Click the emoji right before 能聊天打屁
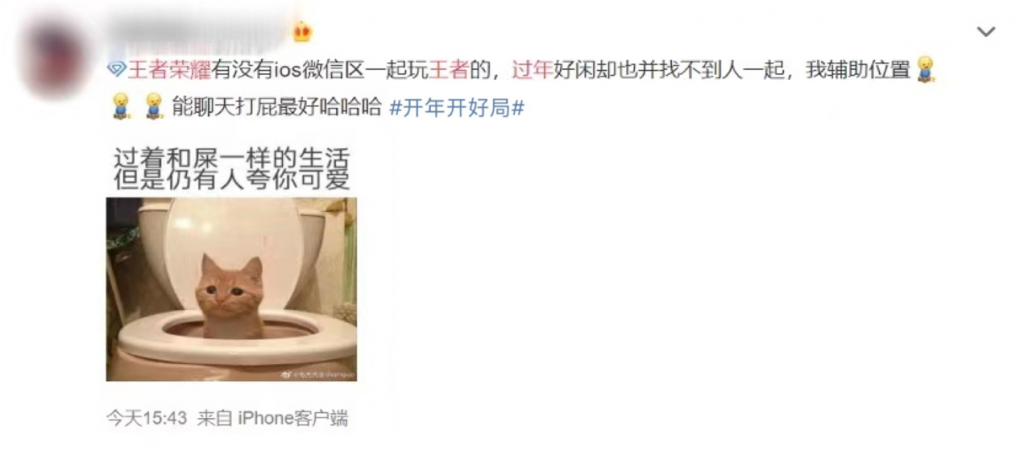This screenshot has height=451, width=1024. click(x=153, y=106)
